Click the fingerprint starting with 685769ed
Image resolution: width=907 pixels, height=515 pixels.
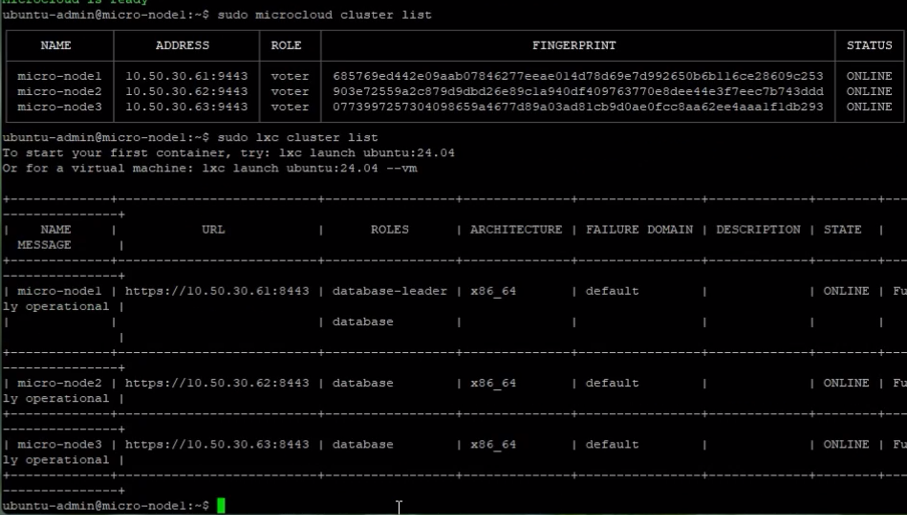(x=577, y=76)
